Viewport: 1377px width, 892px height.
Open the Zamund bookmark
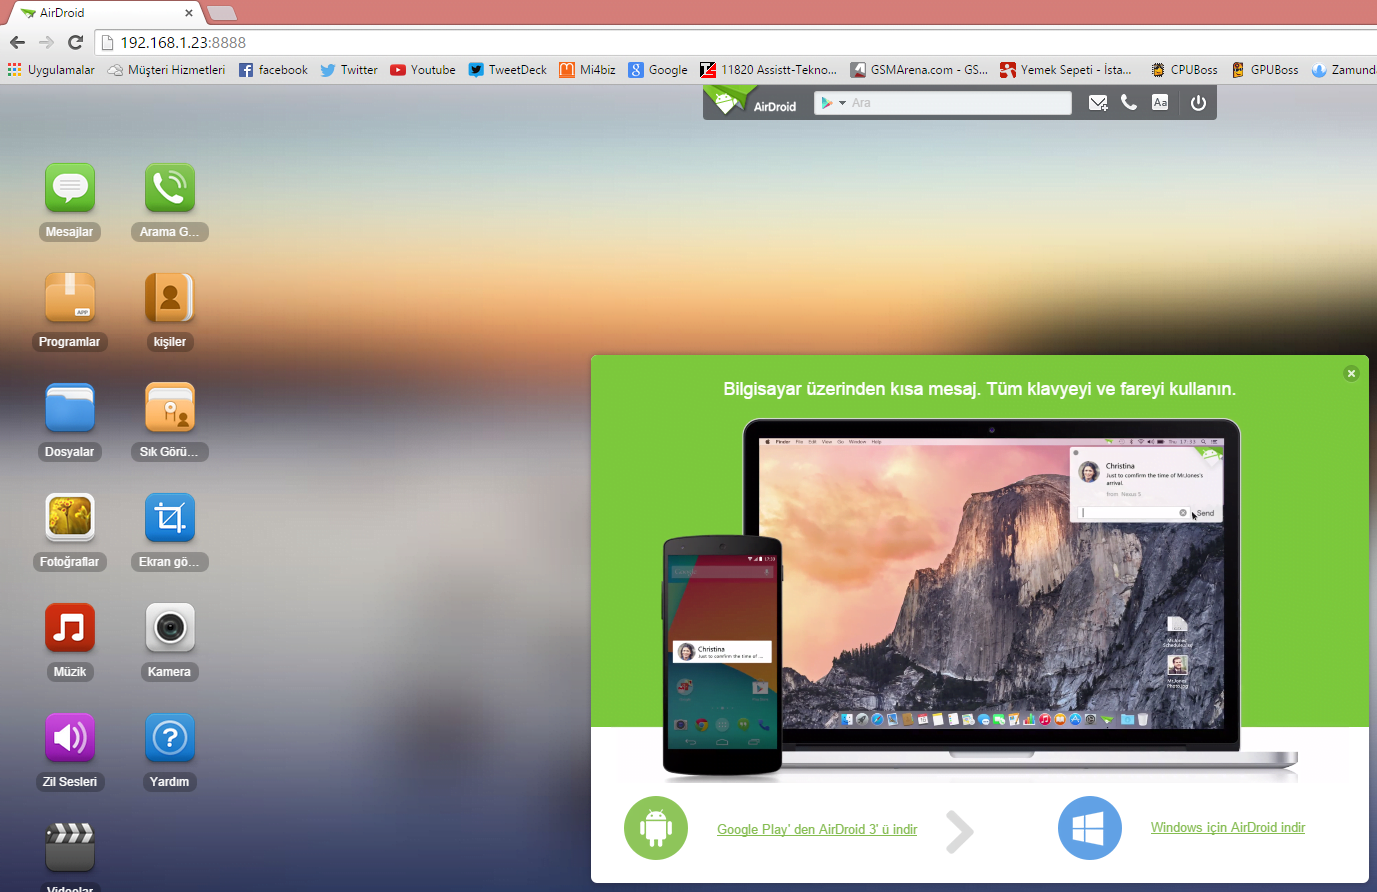1343,70
